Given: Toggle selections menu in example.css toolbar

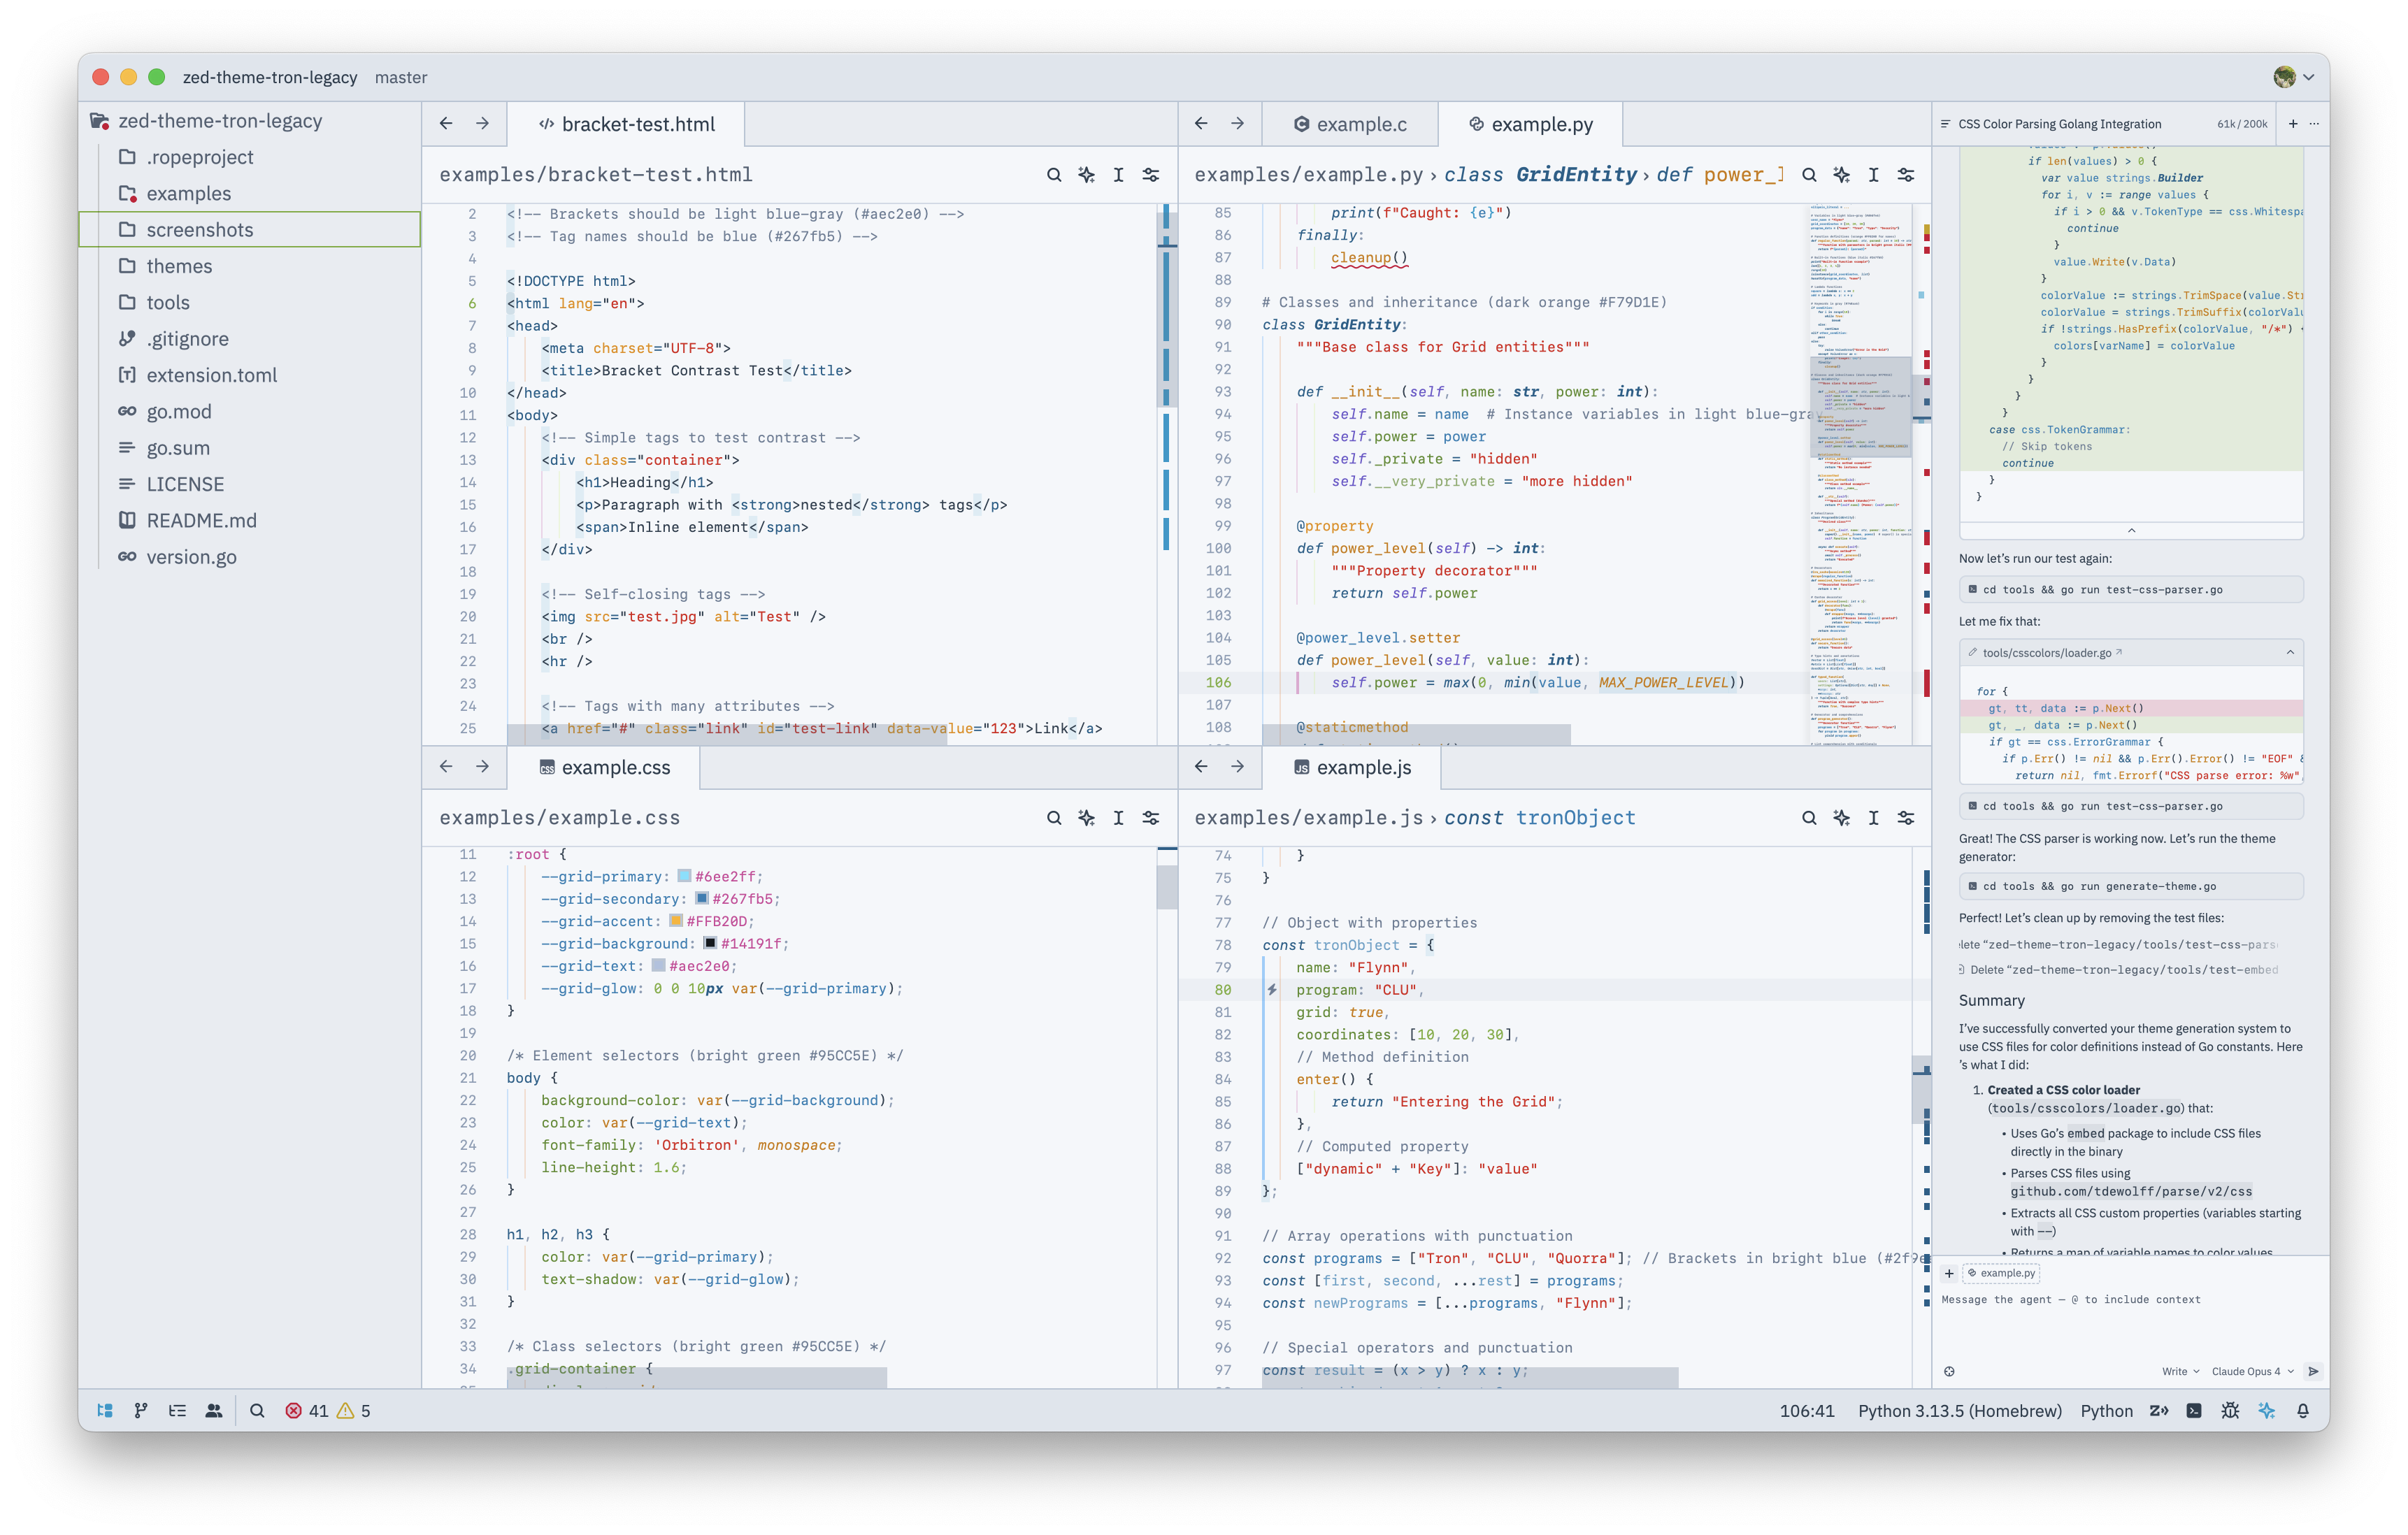Looking at the screenshot, I should tap(1118, 818).
